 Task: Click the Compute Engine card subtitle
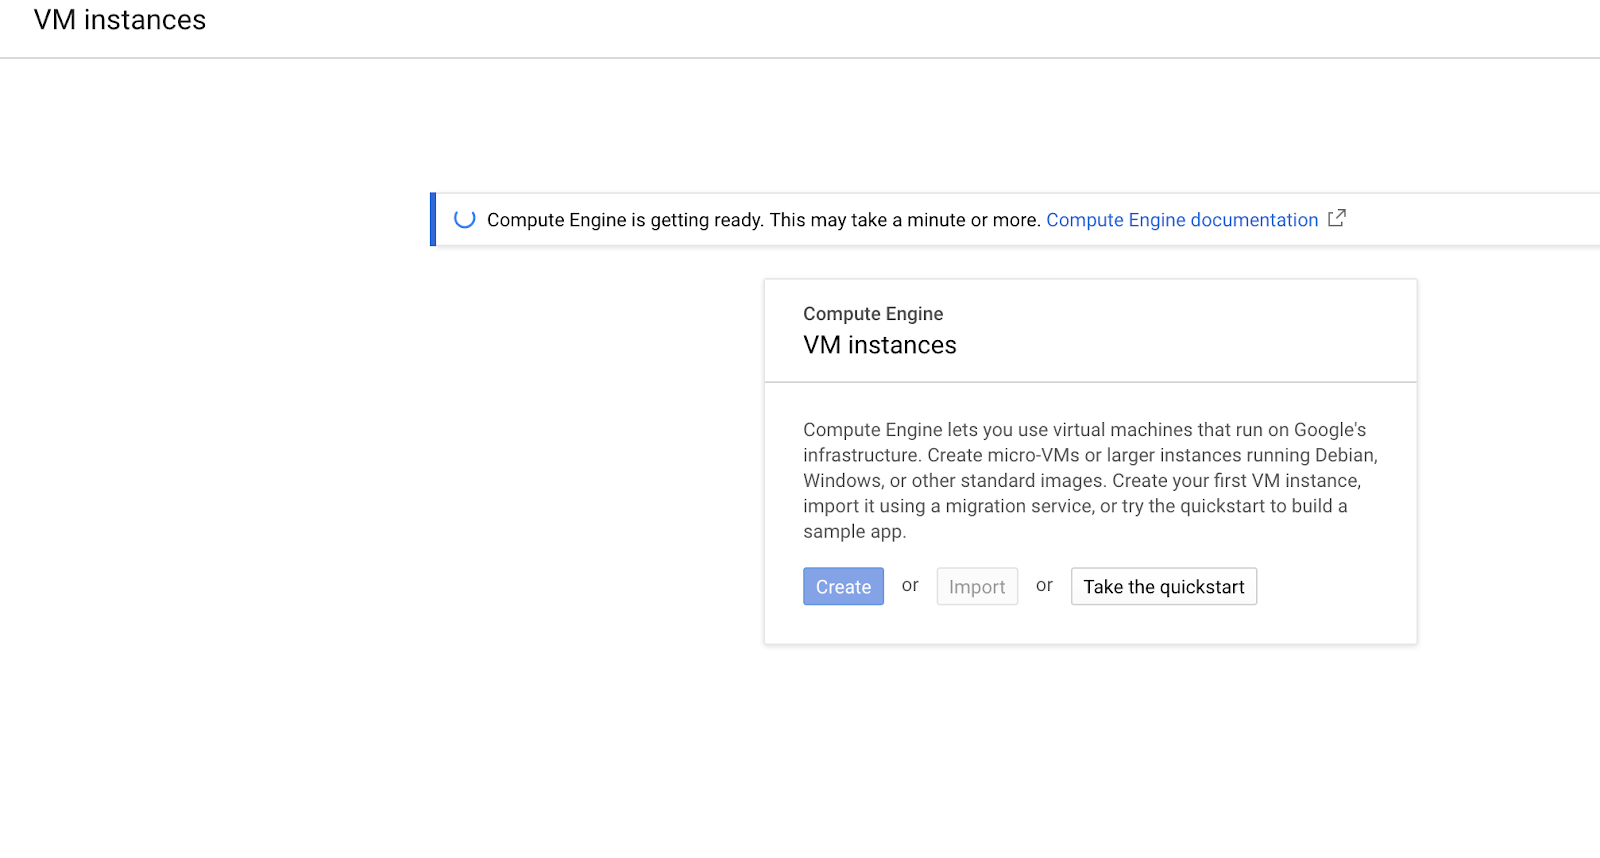point(873,314)
